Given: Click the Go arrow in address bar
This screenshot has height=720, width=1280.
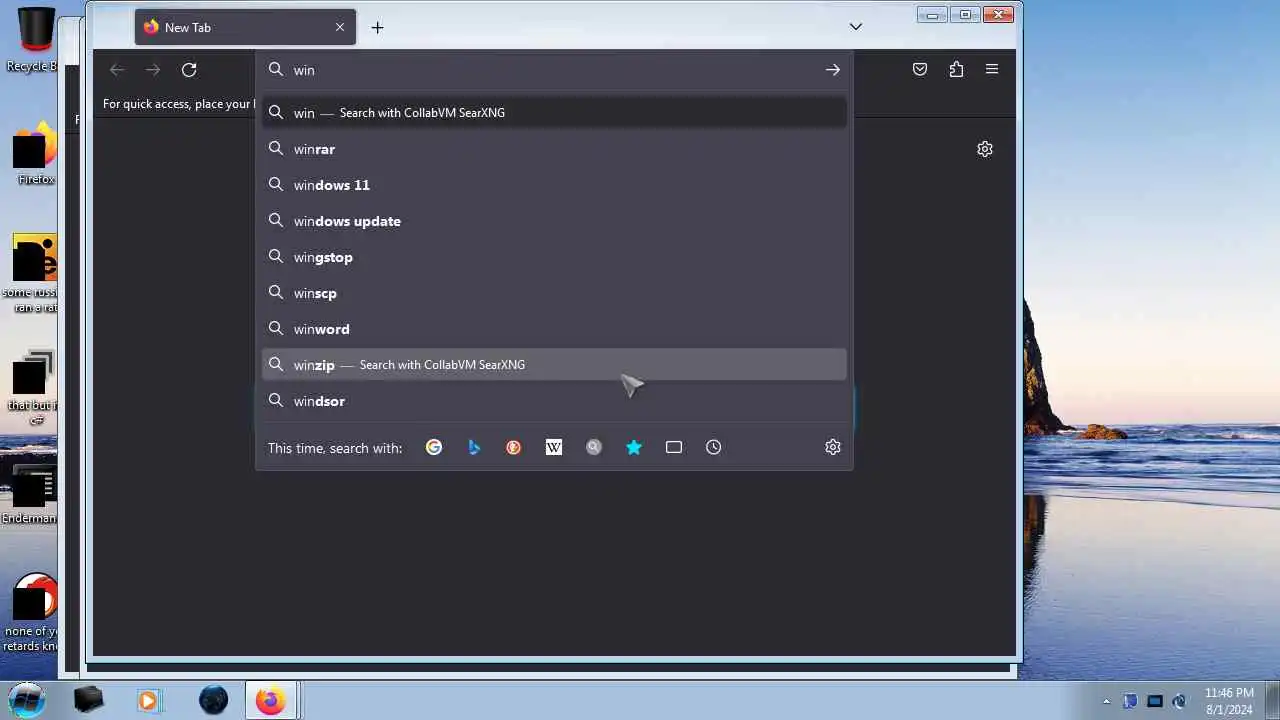Looking at the screenshot, I should pyautogui.click(x=832, y=70).
